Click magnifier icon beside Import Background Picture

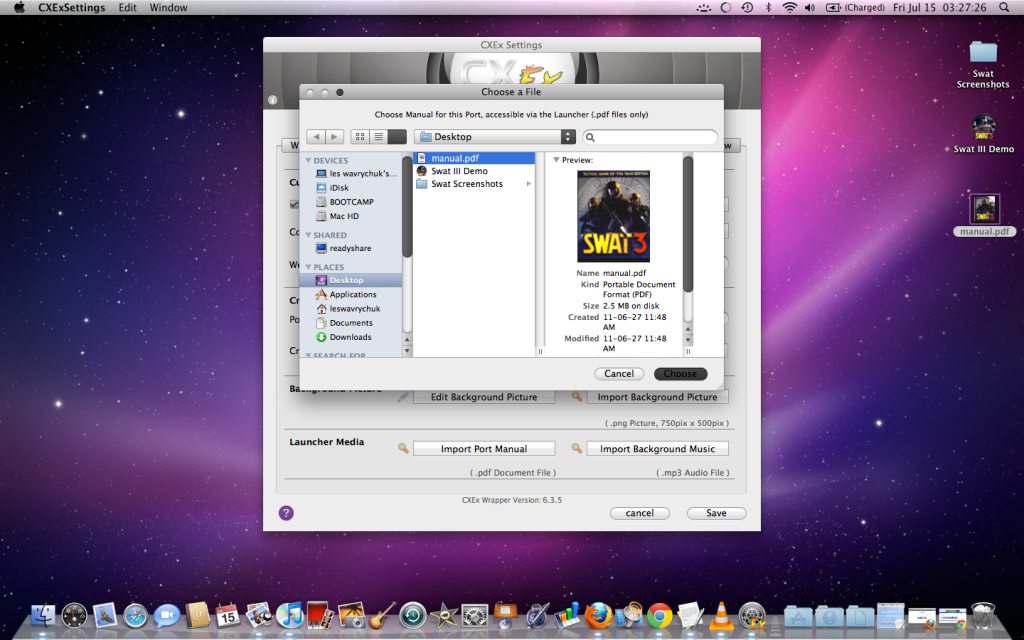(577, 396)
